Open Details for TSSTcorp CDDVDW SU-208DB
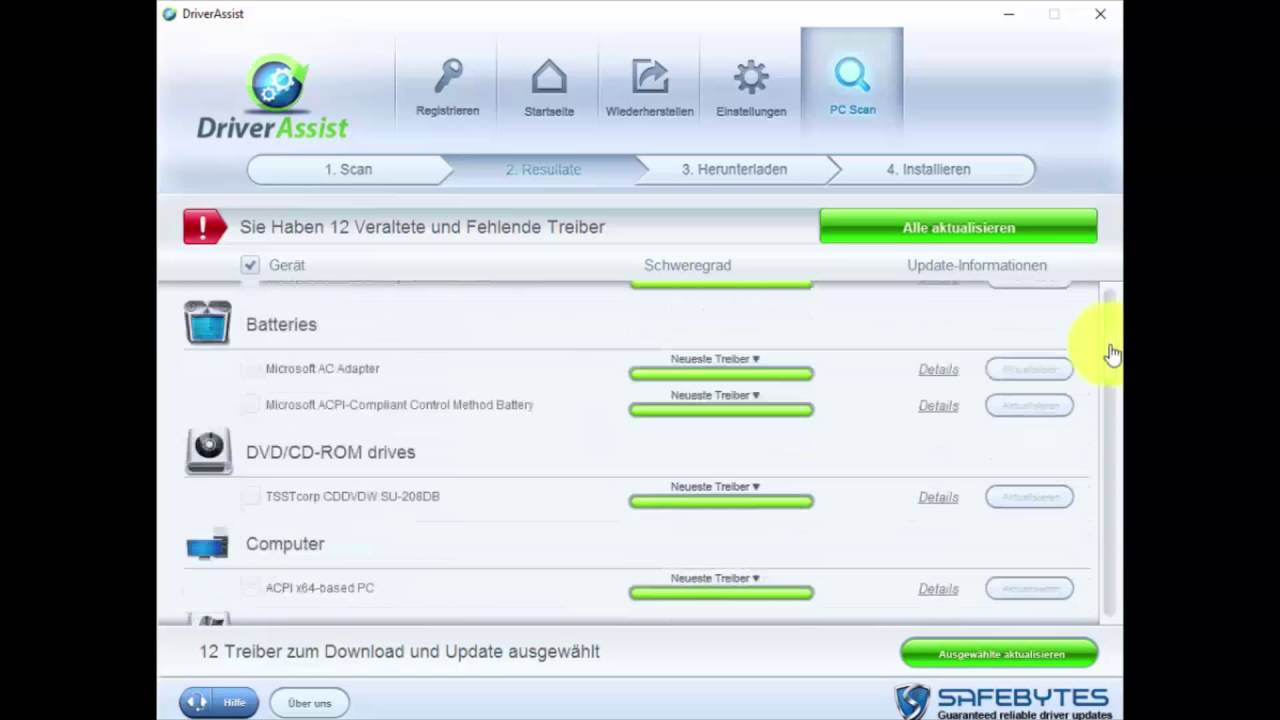Viewport: 1280px width, 720px height. [x=938, y=497]
